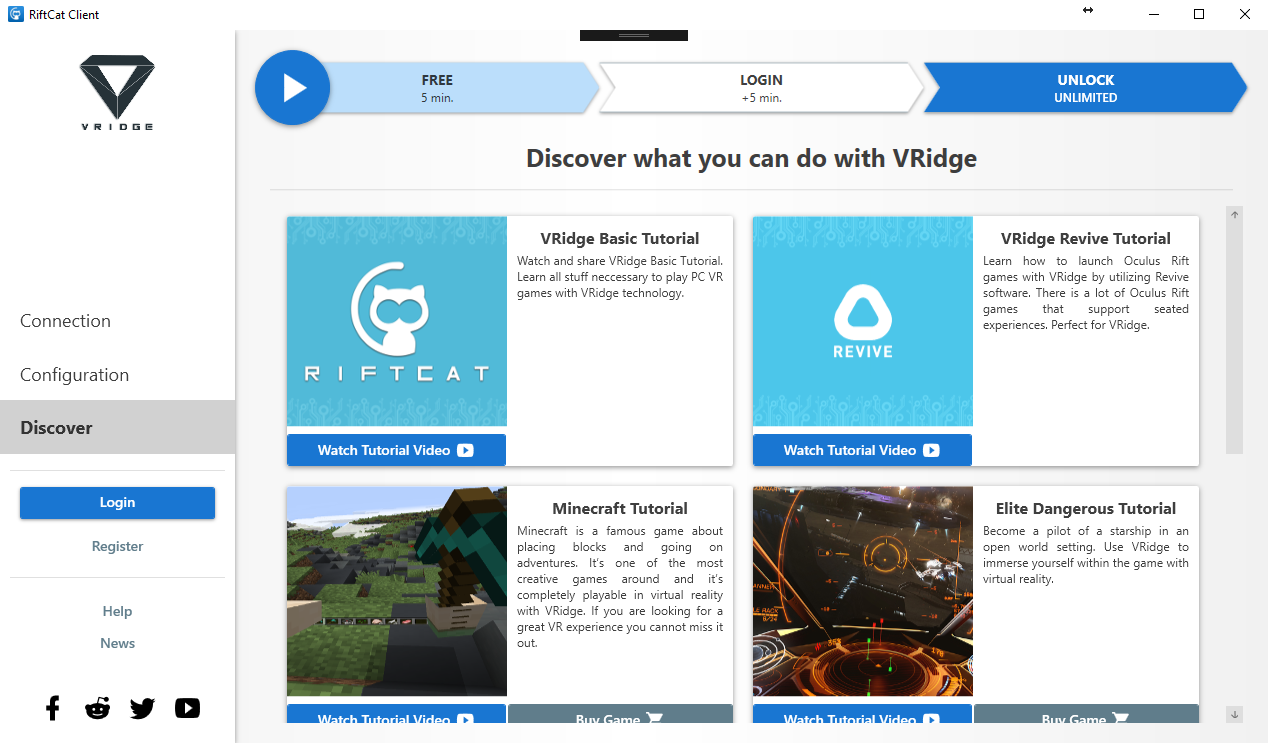The width and height of the screenshot is (1268, 743).
Task: Click the blue Login button
Action: point(117,503)
